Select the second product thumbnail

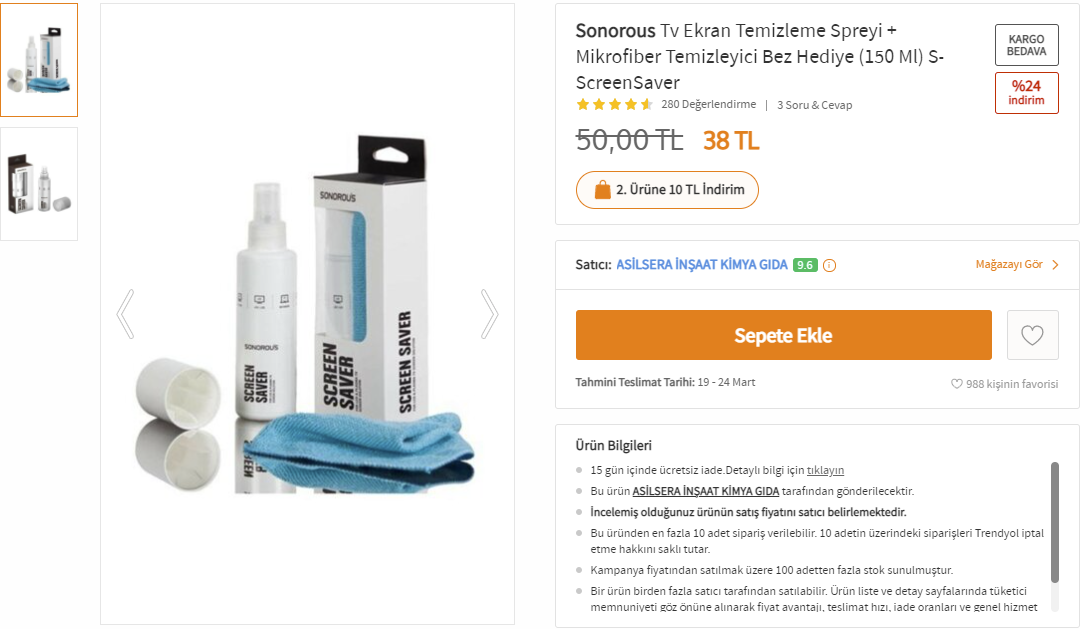(x=39, y=184)
